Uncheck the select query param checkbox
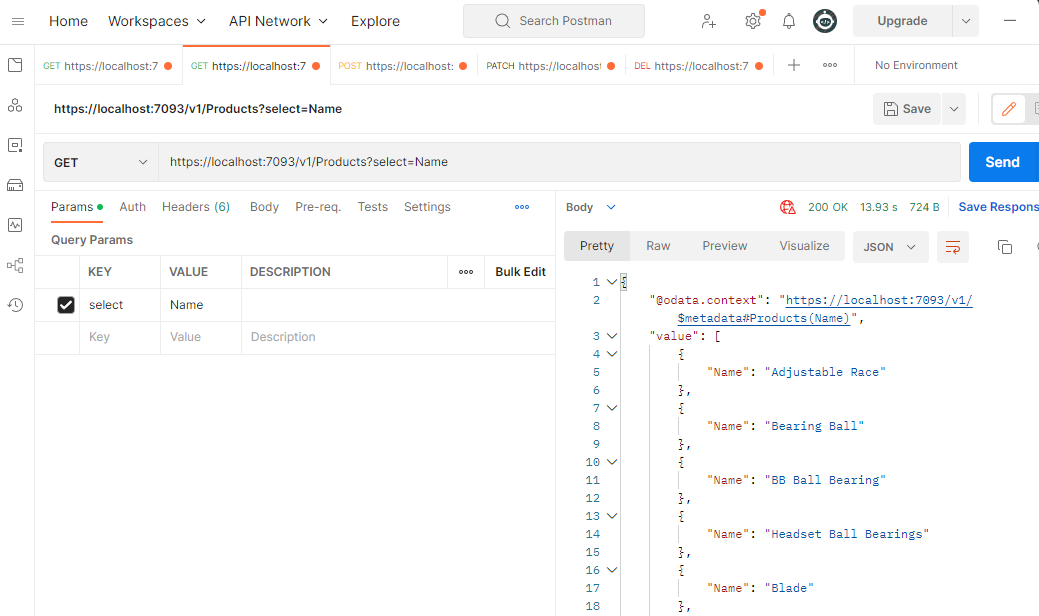Viewport: 1039px width, 616px height. click(x=66, y=305)
